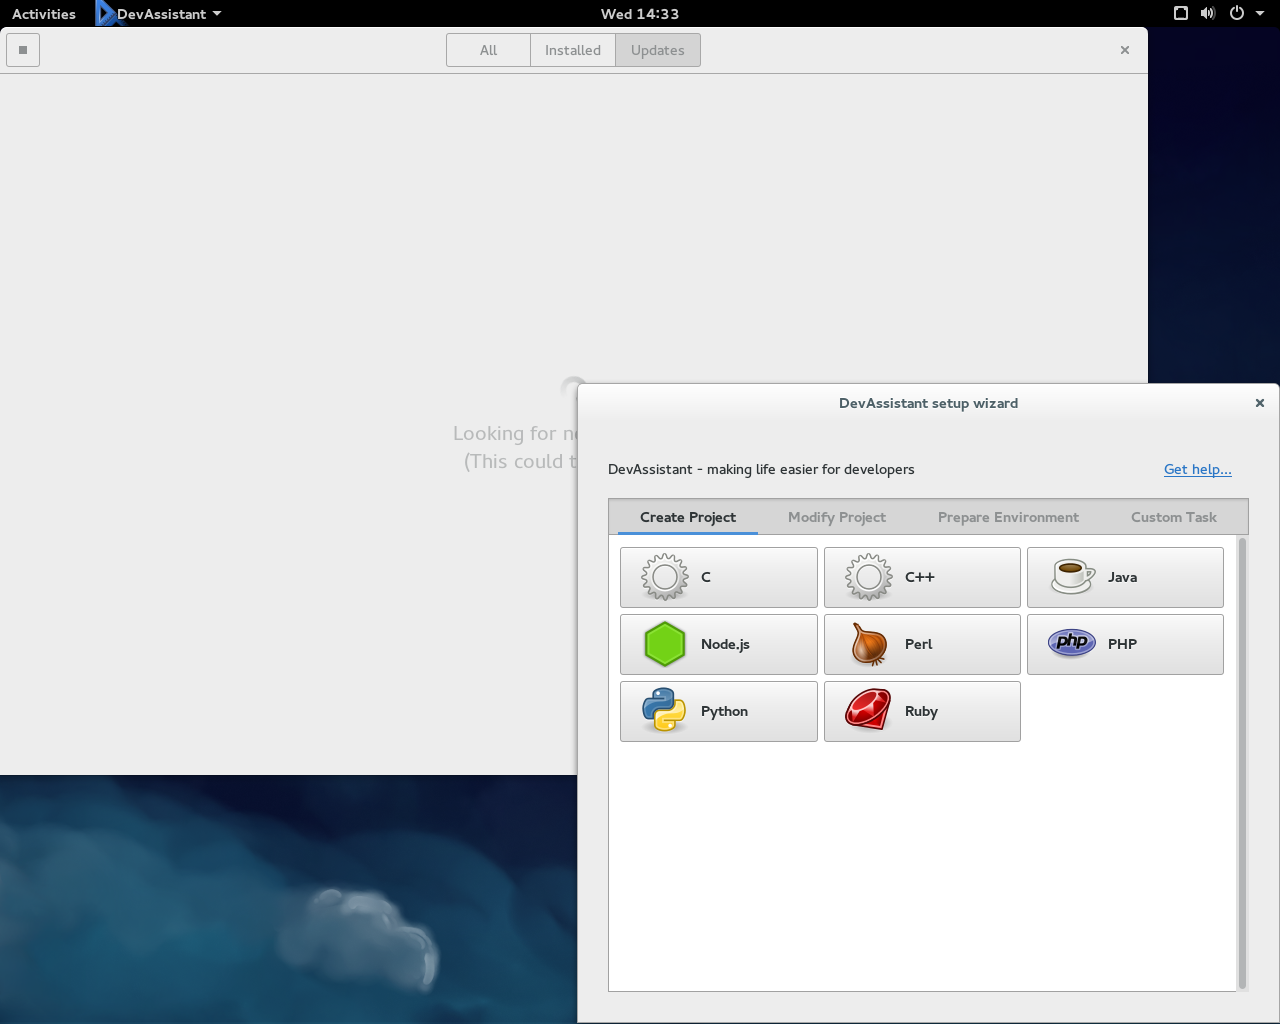This screenshot has height=1024, width=1280.
Task: Close the Software window
Action: 1125,50
